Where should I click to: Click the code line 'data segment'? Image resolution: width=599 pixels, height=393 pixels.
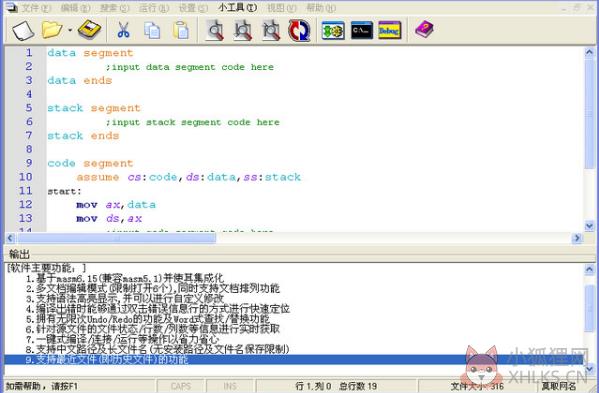pyautogui.click(x=90, y=53)
